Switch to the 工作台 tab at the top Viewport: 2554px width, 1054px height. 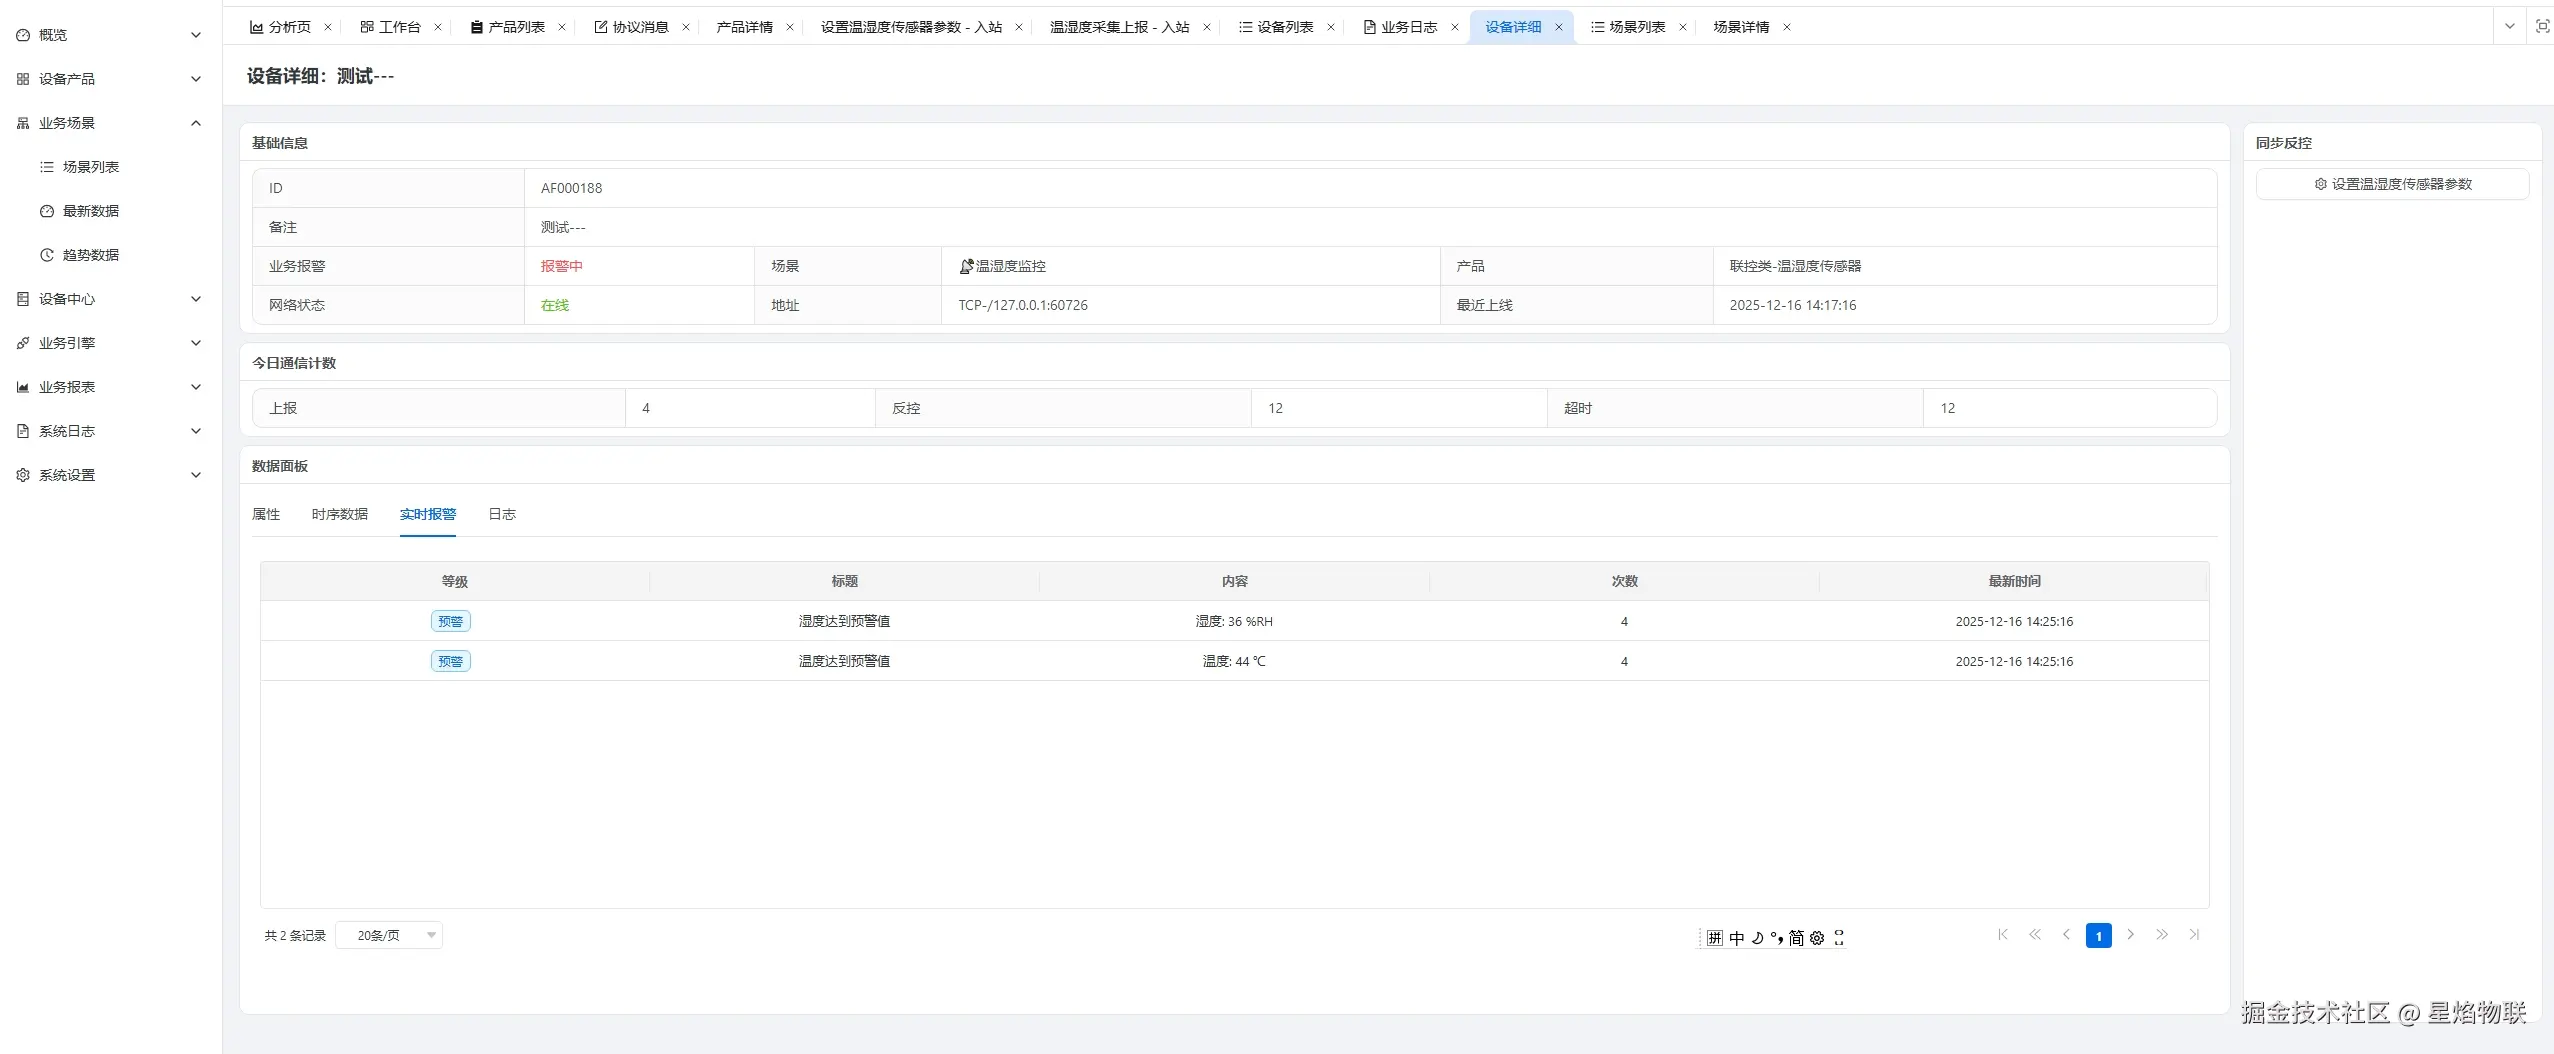[398, 26]
